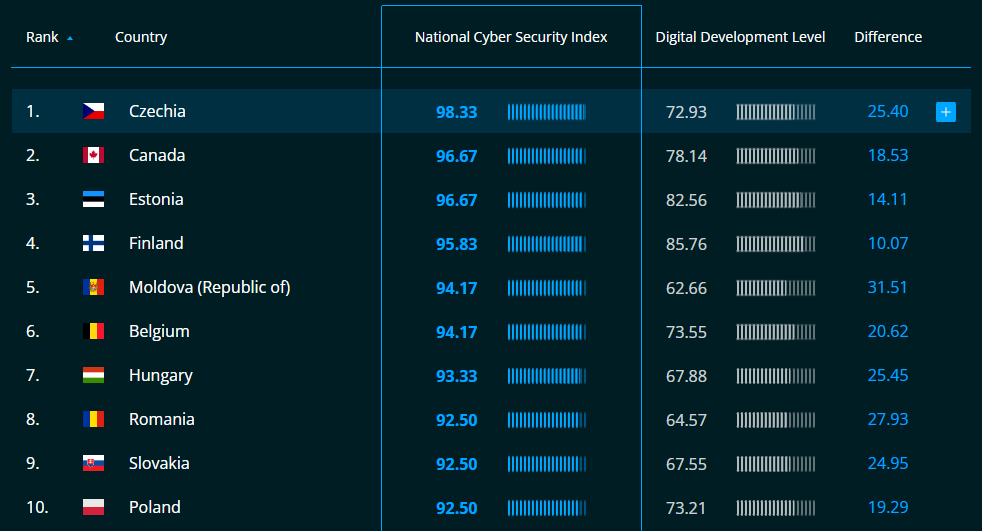Click the Slovakia flag icon
The width and height of the screenshot is (982, 531).
(x=93, y=464)
